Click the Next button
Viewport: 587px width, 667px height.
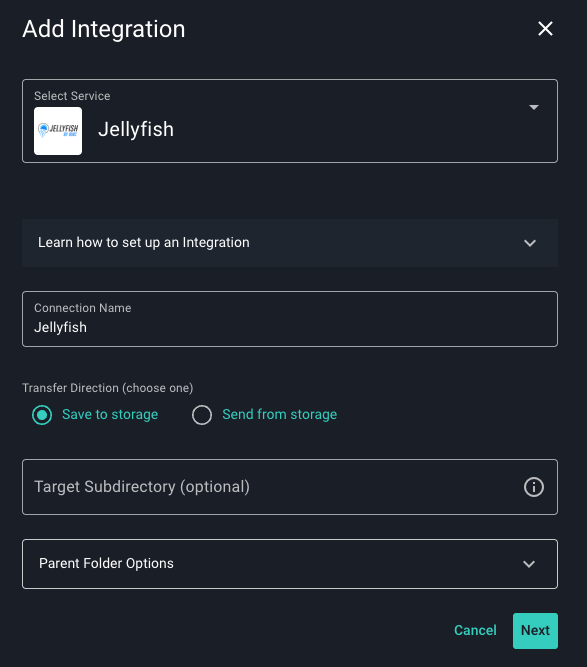pyautogui.click(x=535, y=631)
